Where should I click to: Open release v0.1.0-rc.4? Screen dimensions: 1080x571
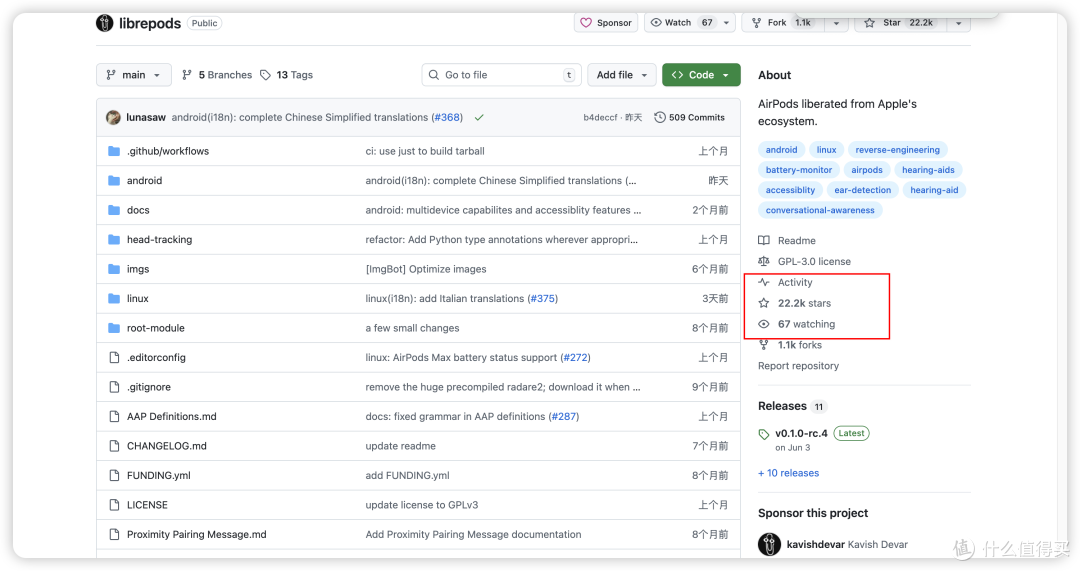click(801, 434)
